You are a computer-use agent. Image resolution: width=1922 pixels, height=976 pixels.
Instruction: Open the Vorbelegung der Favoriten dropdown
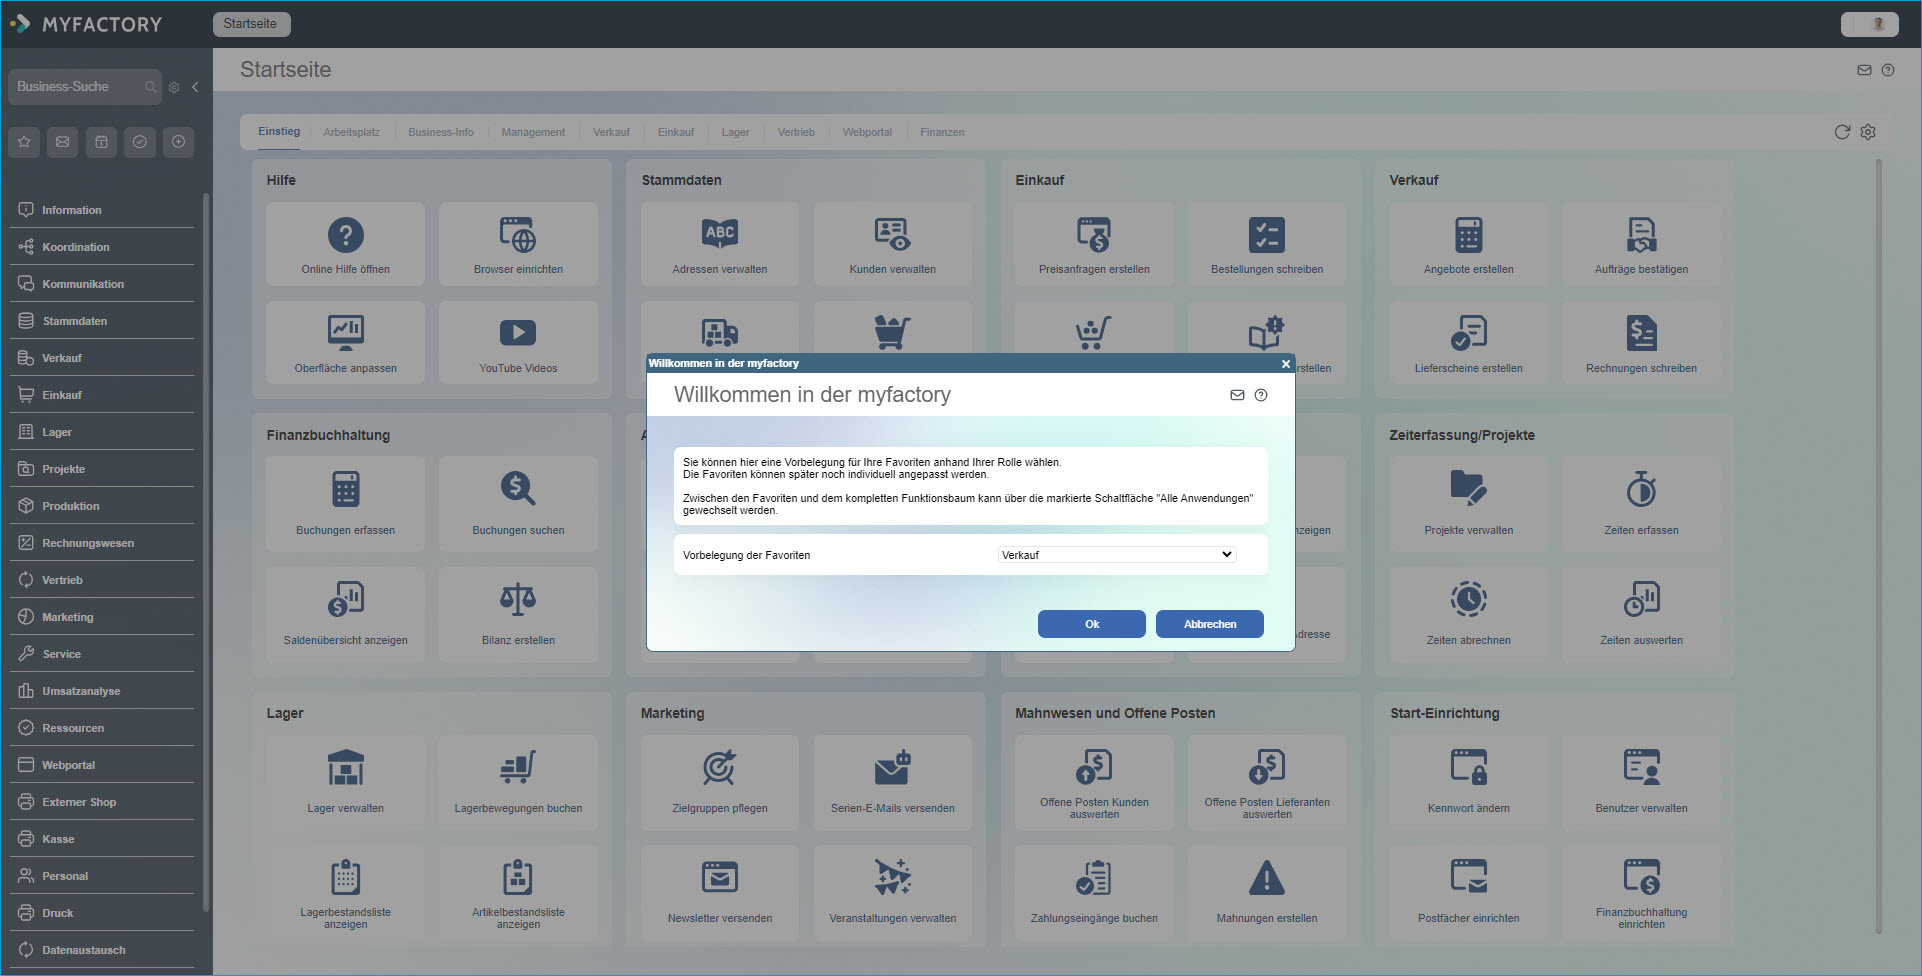point(1117,555)
